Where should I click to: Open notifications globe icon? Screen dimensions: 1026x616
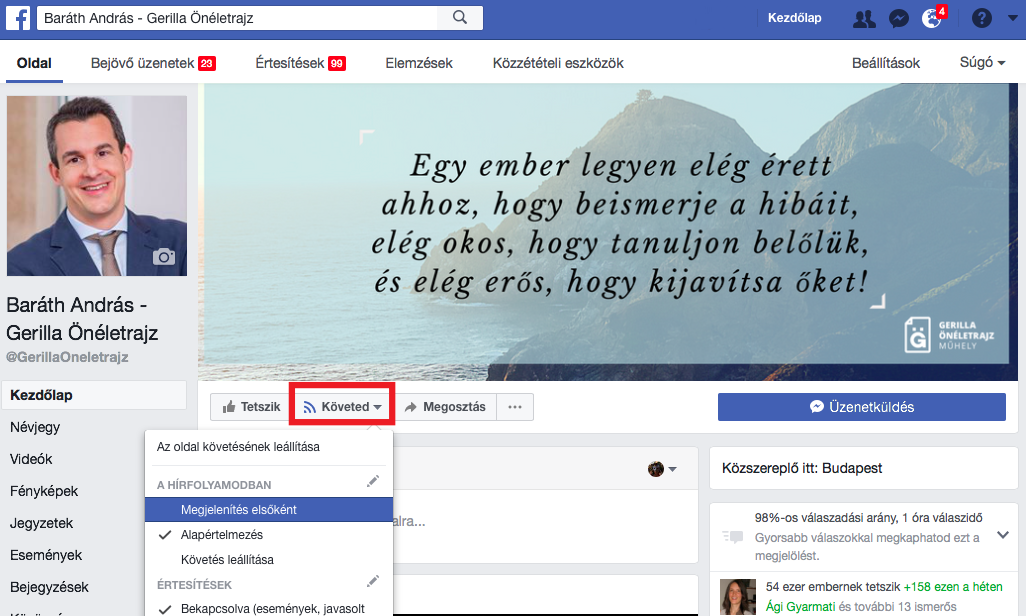click(x=931, y=18)
